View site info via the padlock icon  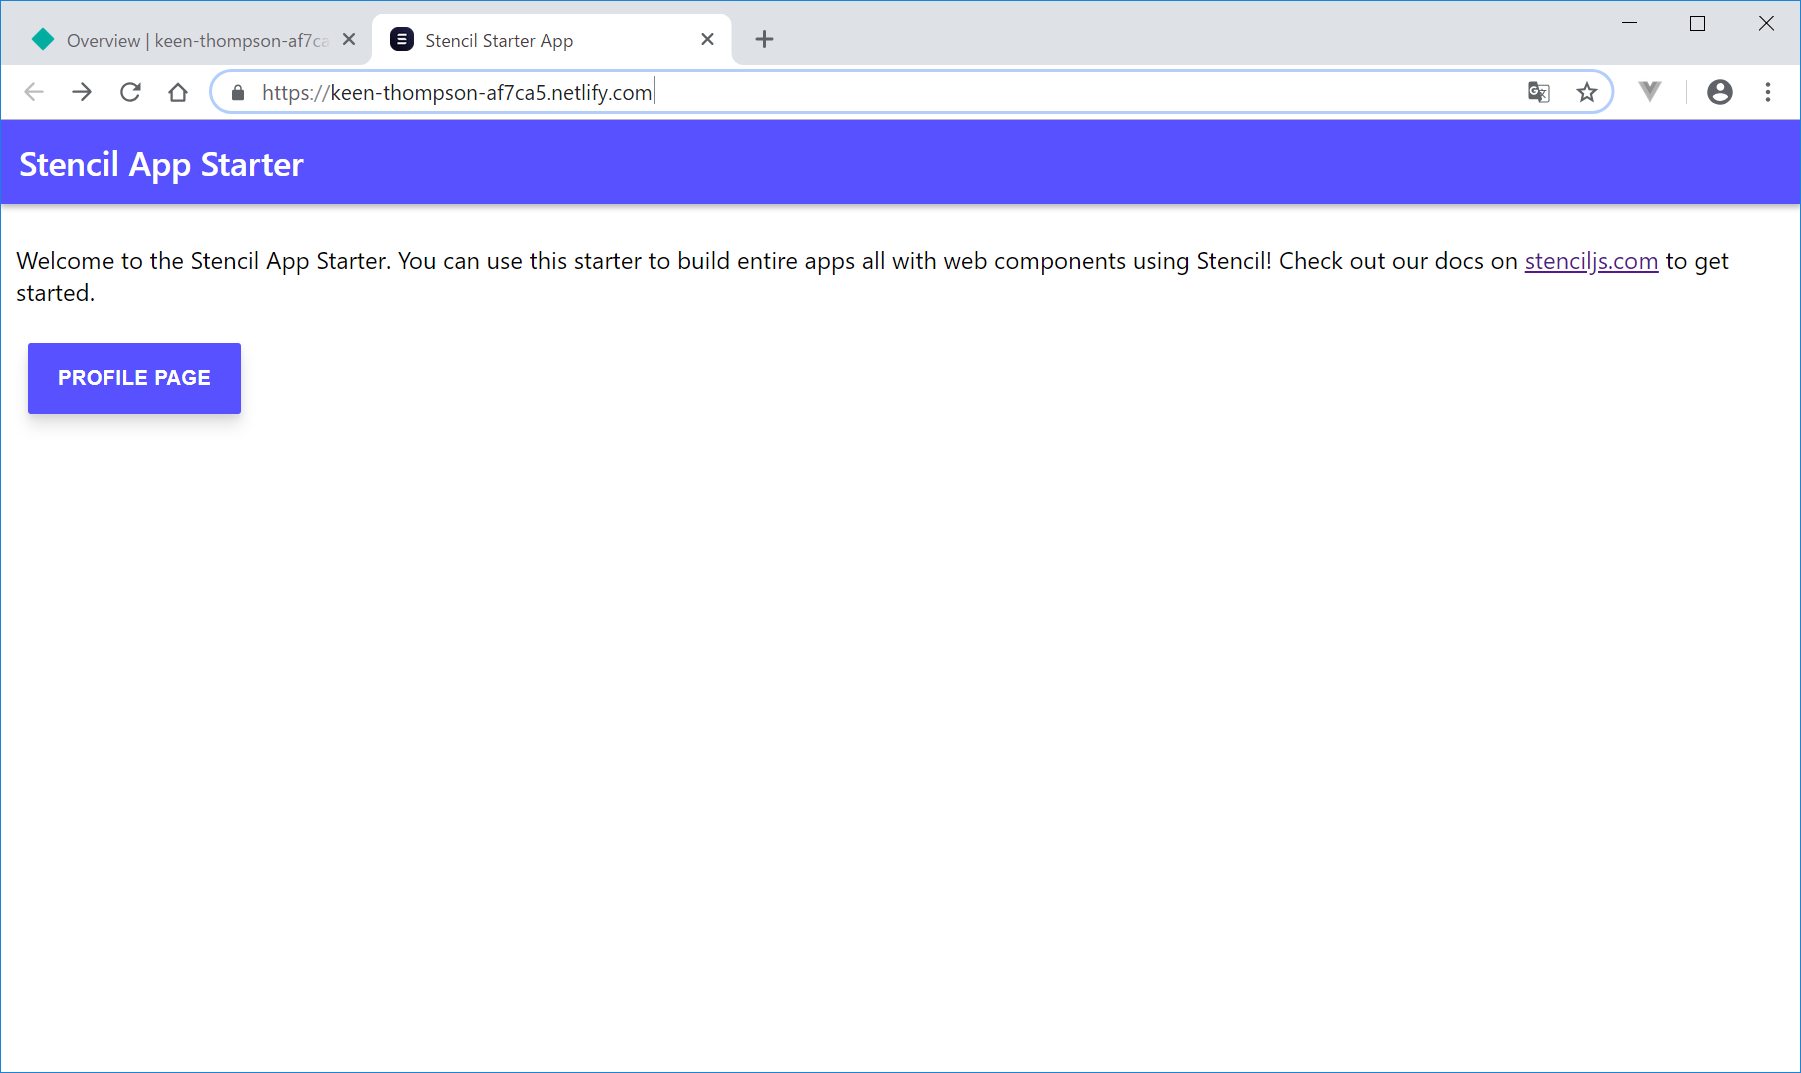tap(238, 93)
